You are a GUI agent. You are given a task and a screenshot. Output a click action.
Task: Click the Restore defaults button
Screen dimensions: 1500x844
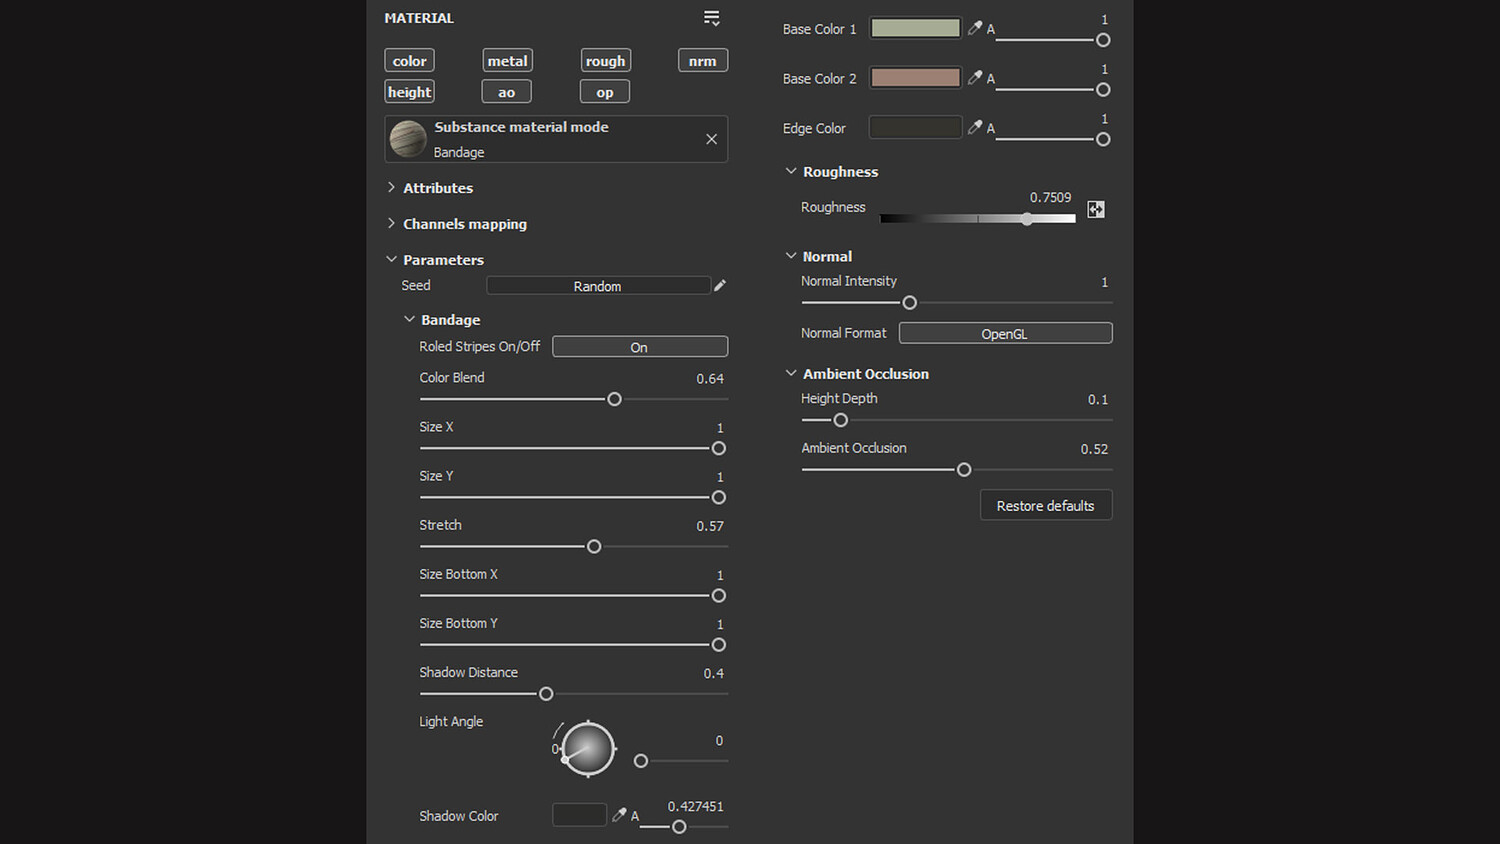point(1045,506)
